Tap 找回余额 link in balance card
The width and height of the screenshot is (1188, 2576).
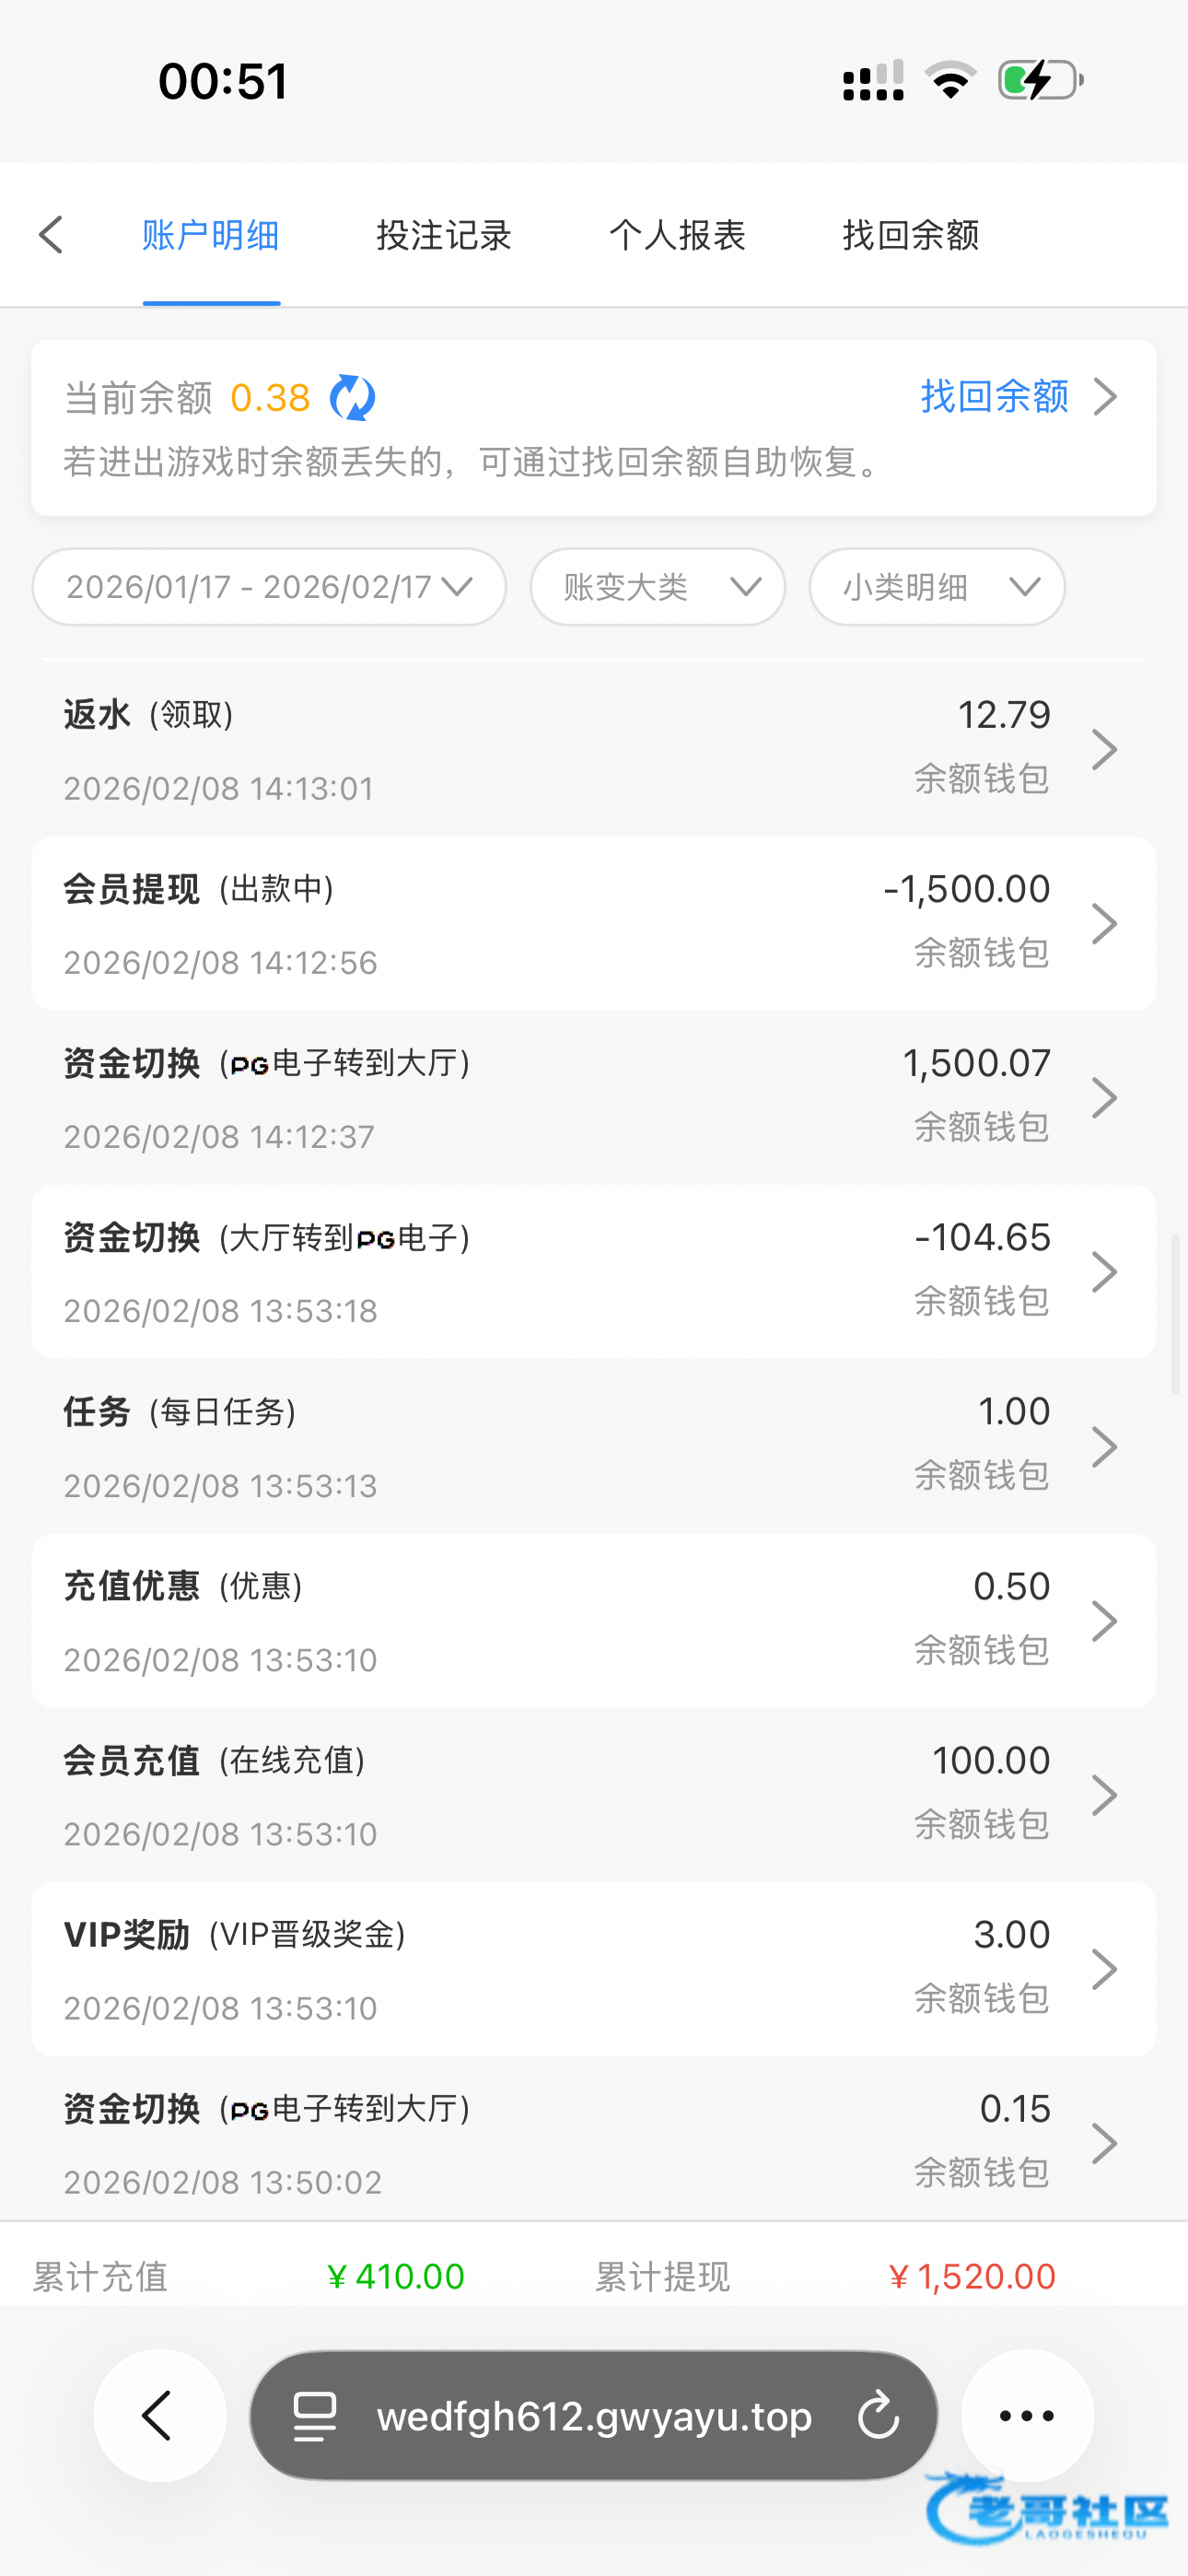click(995, 397)
